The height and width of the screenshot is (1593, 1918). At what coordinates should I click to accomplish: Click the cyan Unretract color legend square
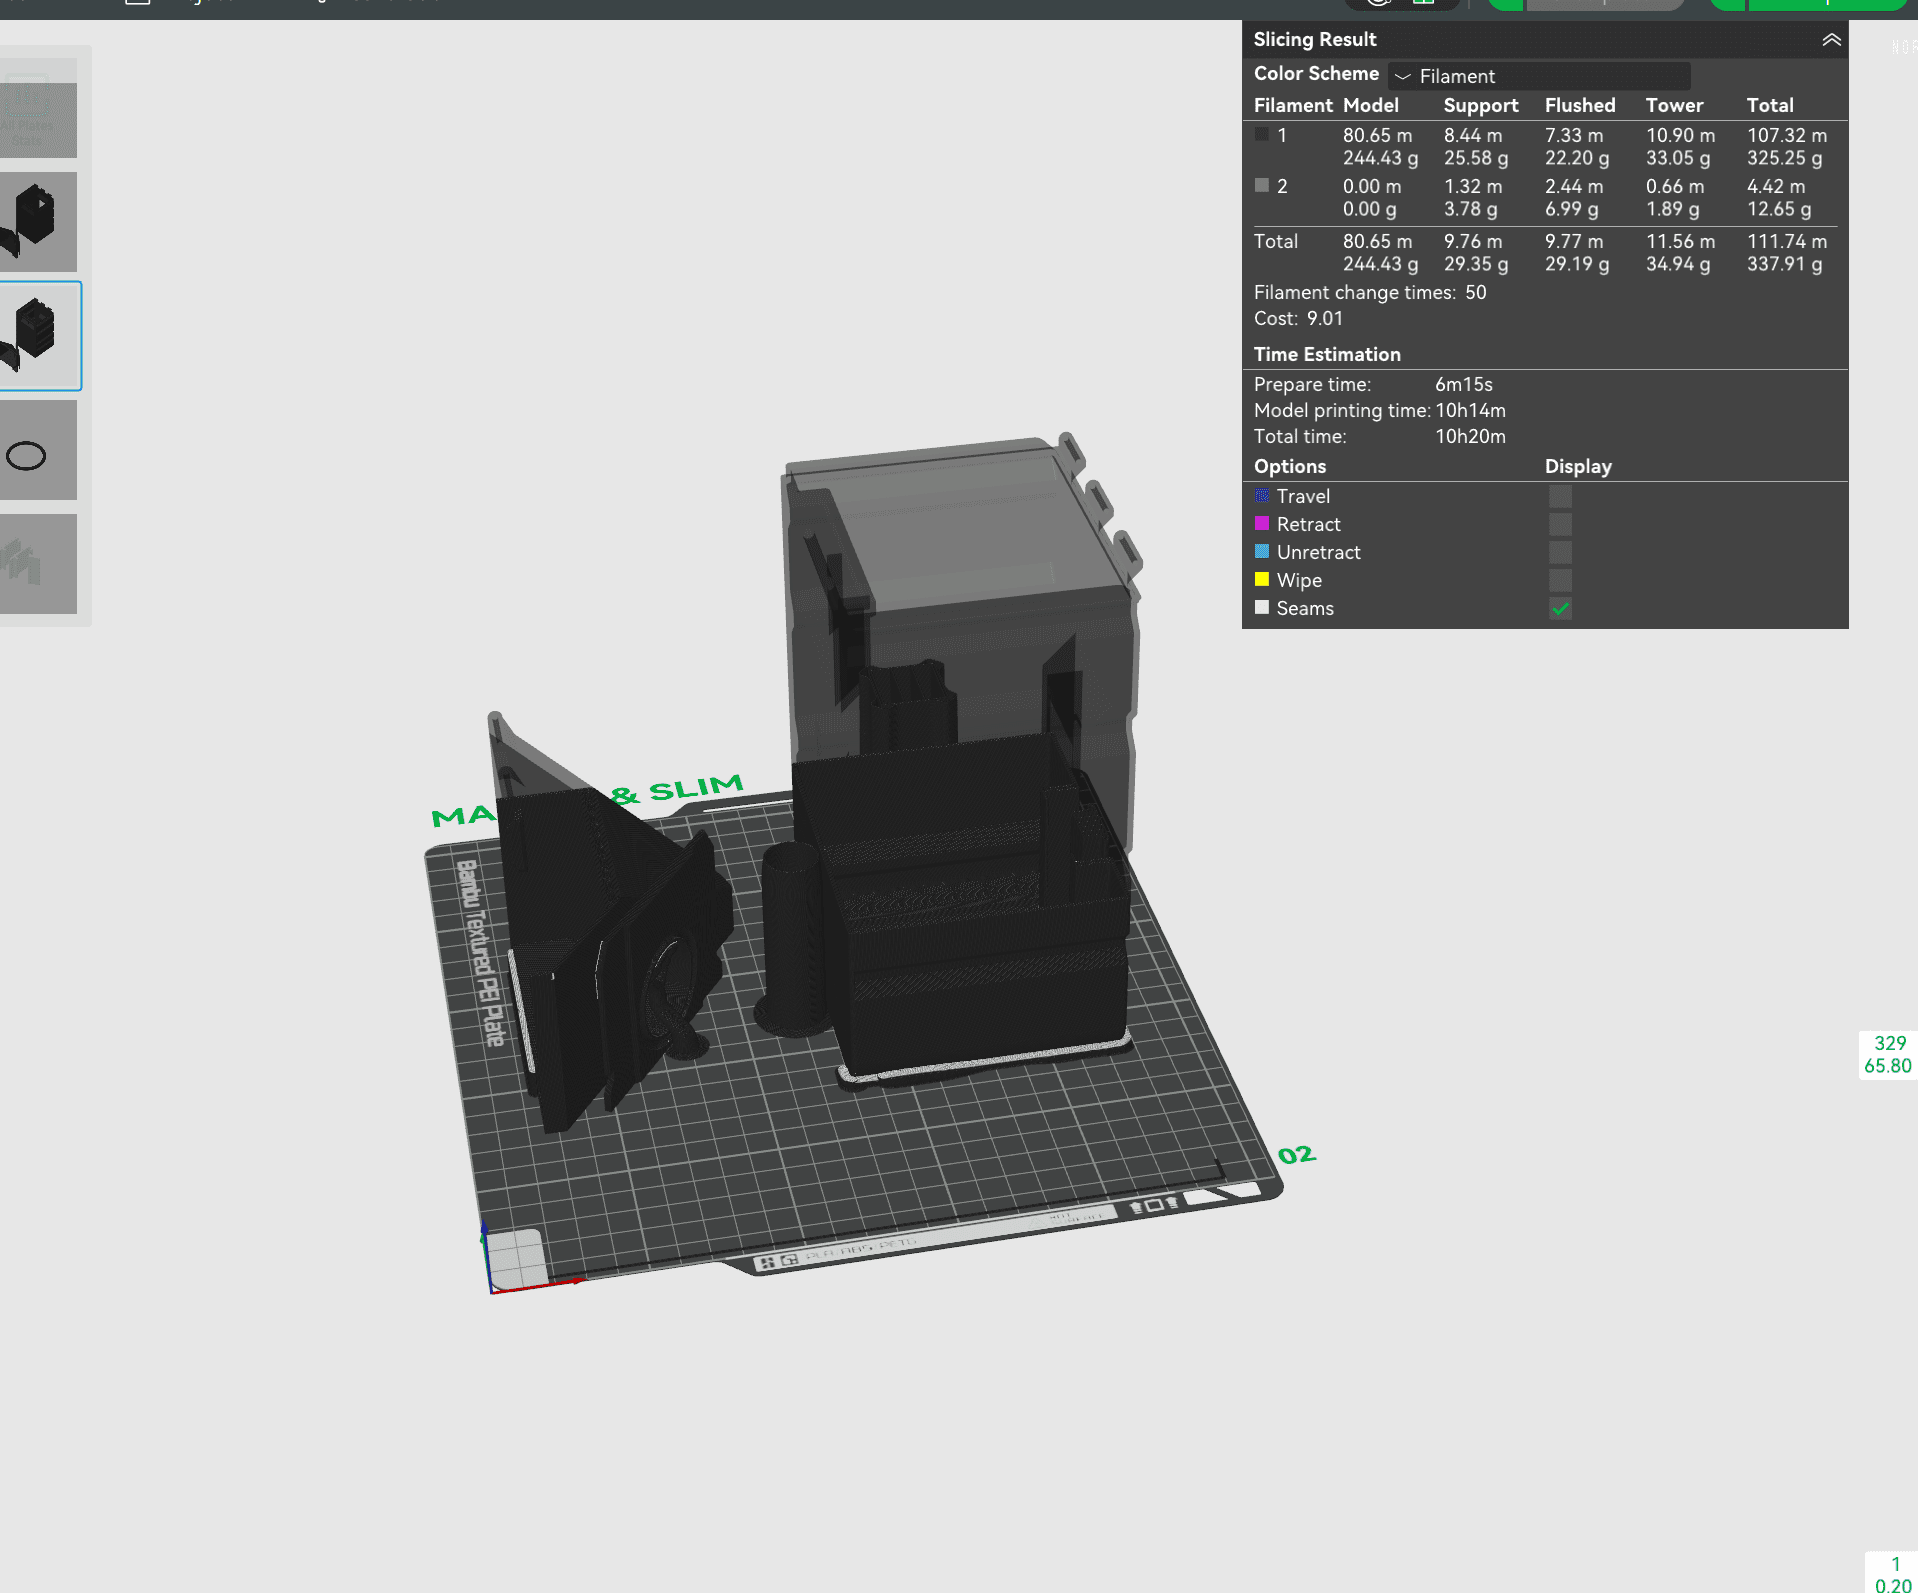click(x=1262, y=552)
